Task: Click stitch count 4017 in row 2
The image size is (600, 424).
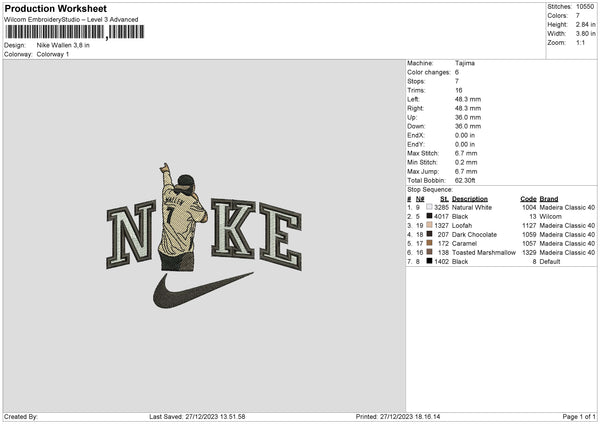Action: (x=441, y=217)
